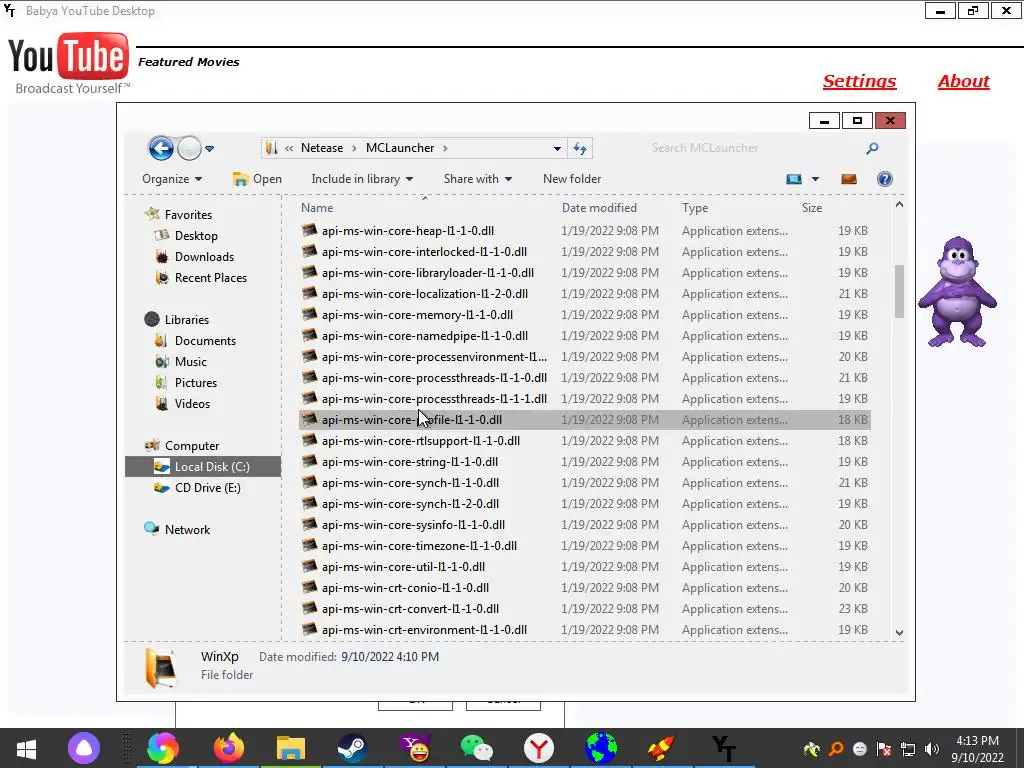Open Yandex browser taskbar icon
Viewport: 1024px width, 768px height.
pyautogui.click(x=539, y=748)
